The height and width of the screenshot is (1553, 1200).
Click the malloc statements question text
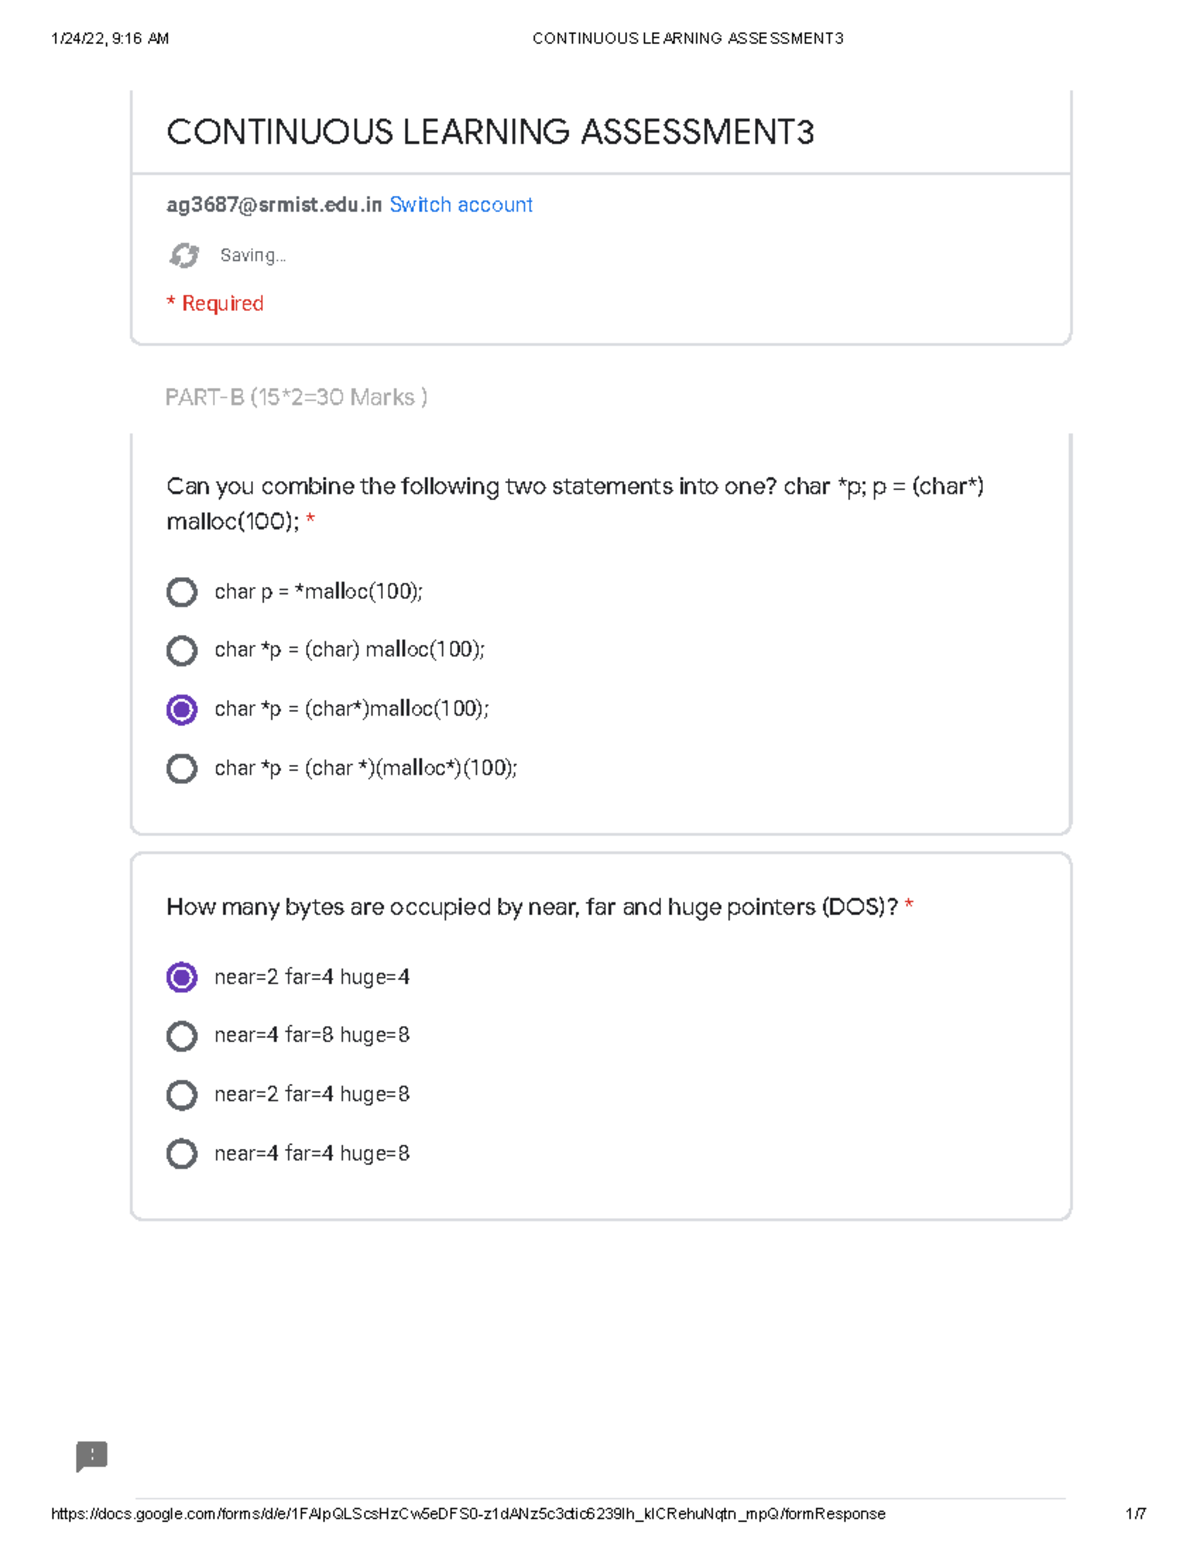pos(575,503)
